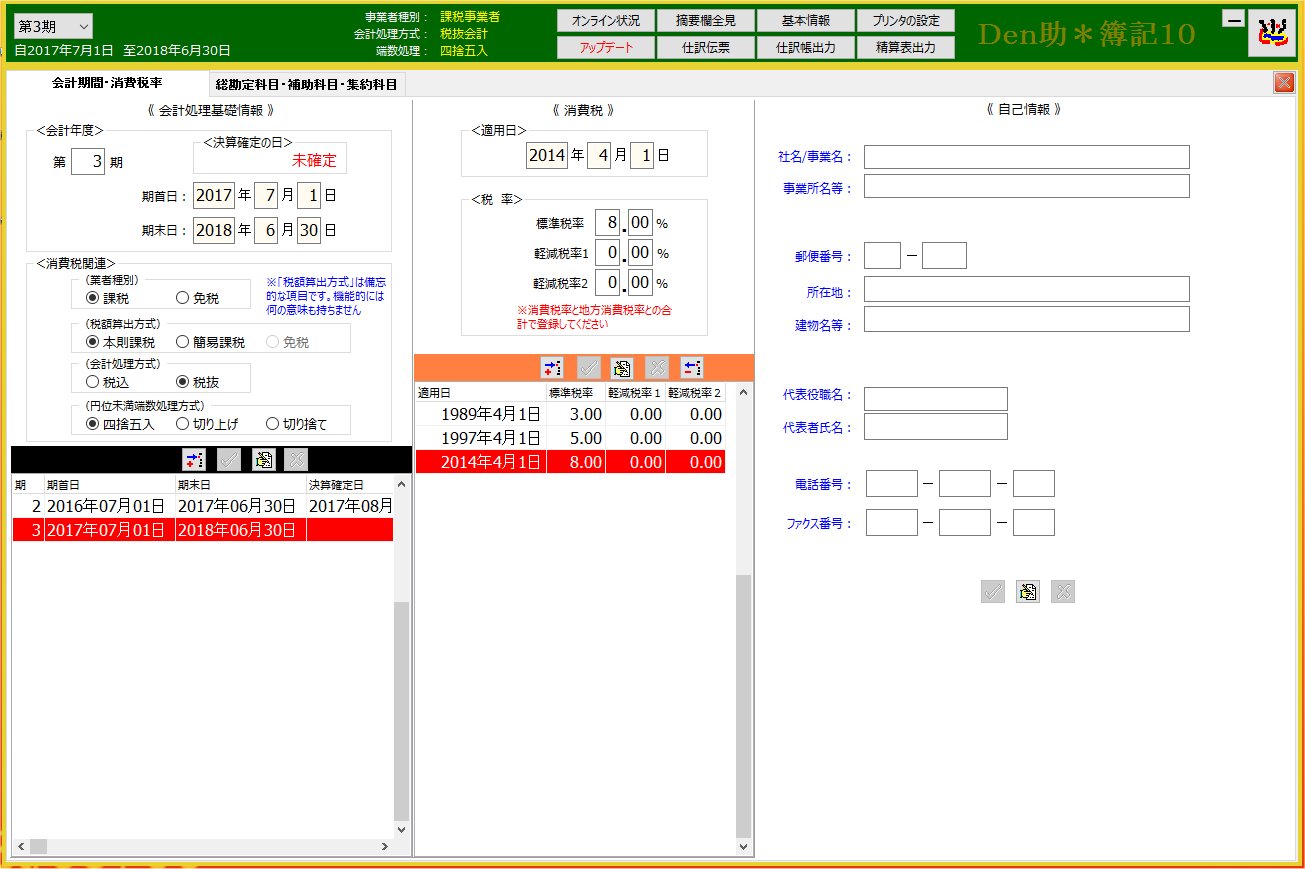Select the 会計期間・消費税率 tab
Image resolution: width=1305 pixels, height=869 pixels.
pyautogui.click(x=107, y=84)
